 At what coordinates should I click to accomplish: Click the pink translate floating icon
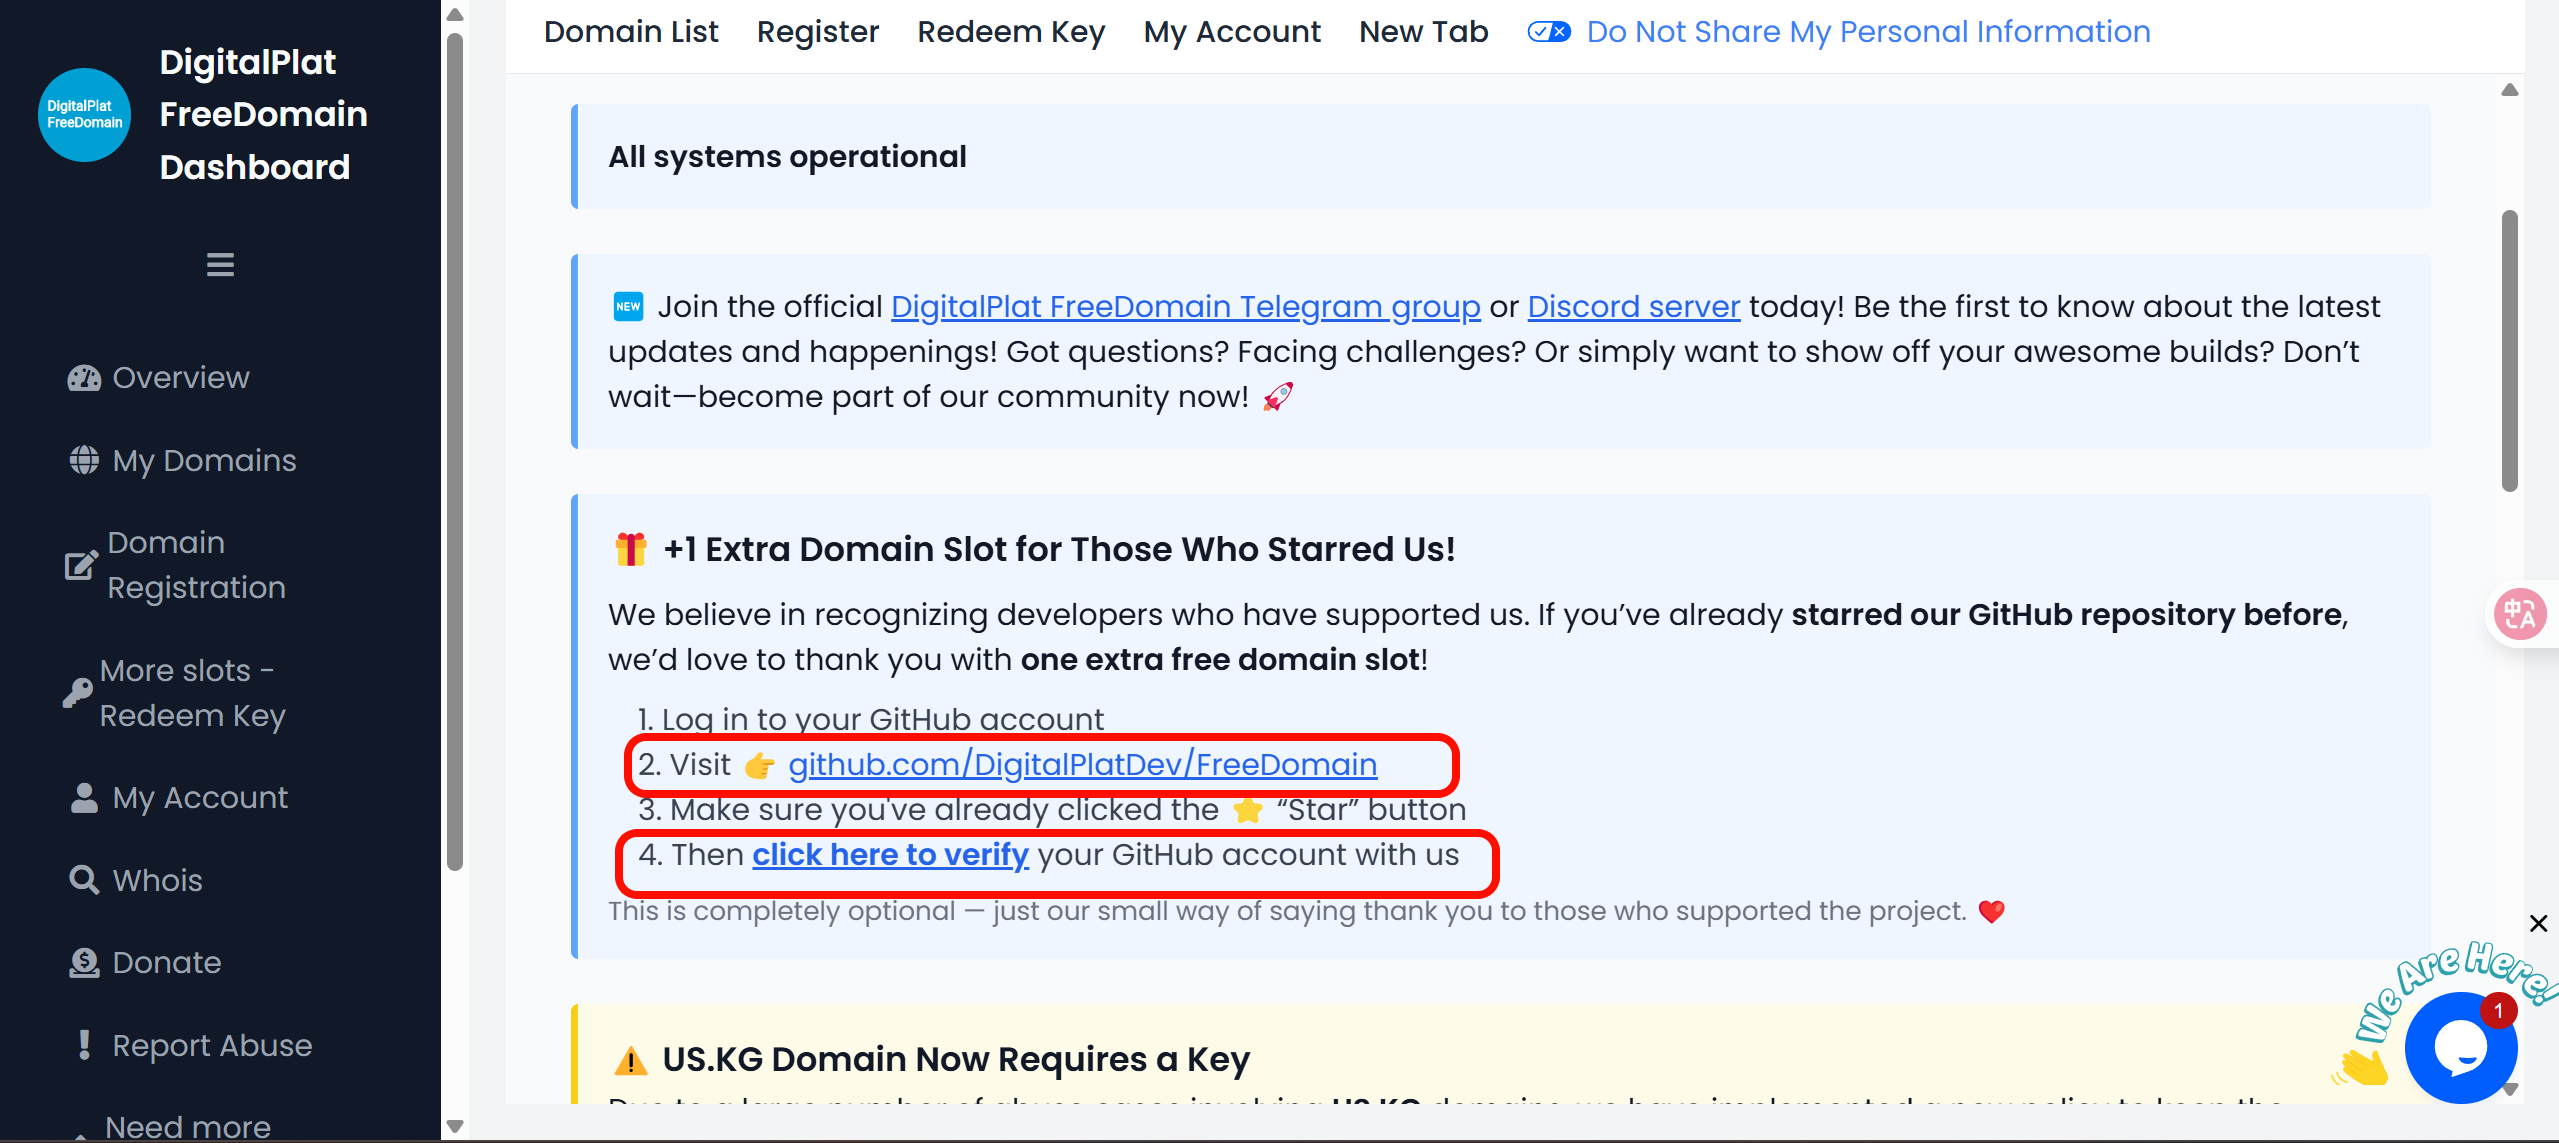click(x=2520, y=614)
